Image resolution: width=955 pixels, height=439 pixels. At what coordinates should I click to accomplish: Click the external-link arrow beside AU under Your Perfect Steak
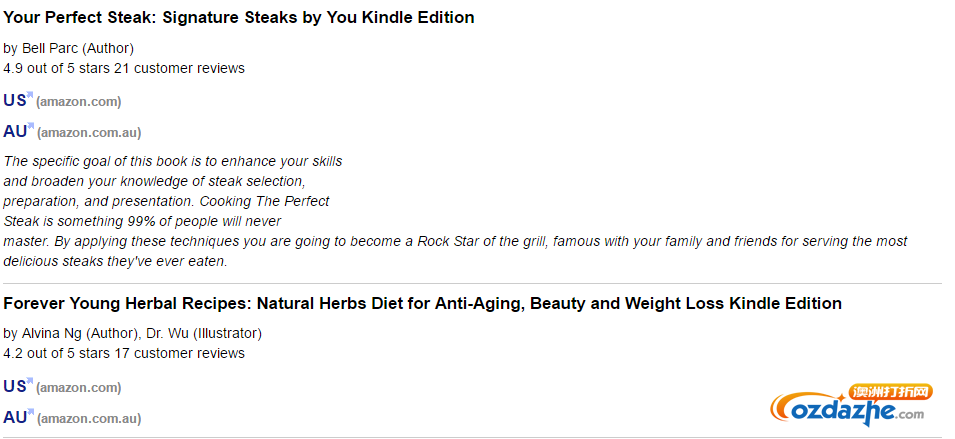tap(30, 127)
